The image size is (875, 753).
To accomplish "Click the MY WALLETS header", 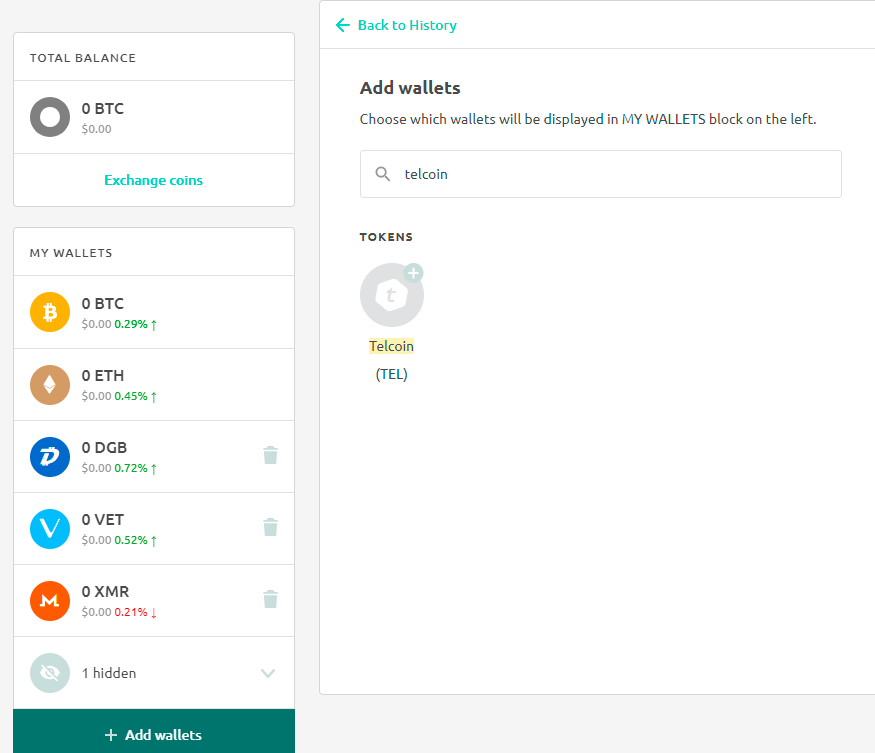I will point(71,253).
